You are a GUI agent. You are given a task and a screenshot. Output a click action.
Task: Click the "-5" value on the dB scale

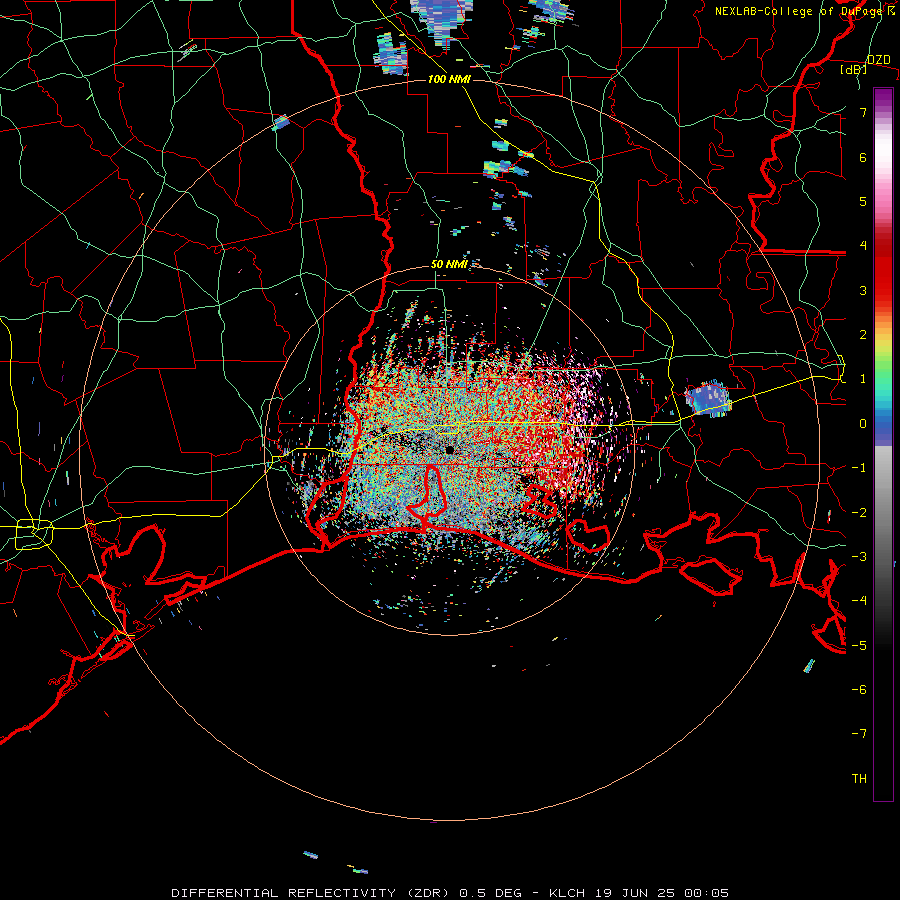pos(859,646)
